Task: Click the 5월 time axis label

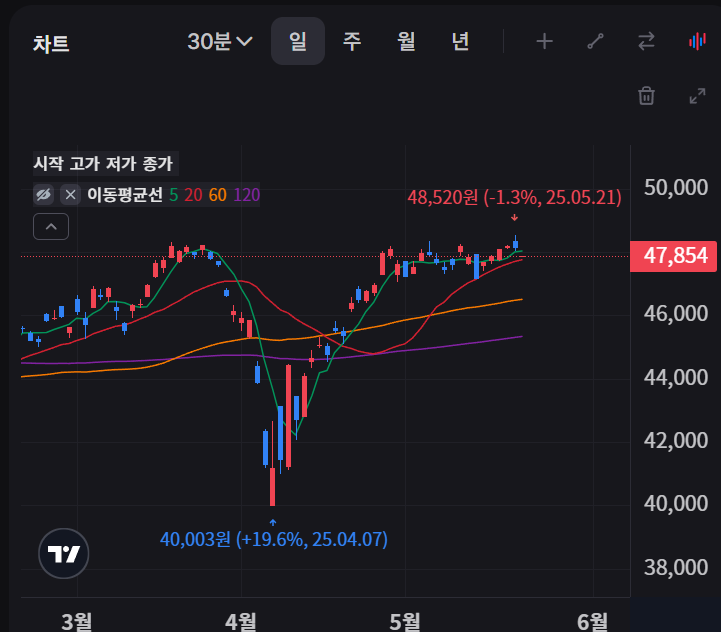Action: click(x=405, y=621)
